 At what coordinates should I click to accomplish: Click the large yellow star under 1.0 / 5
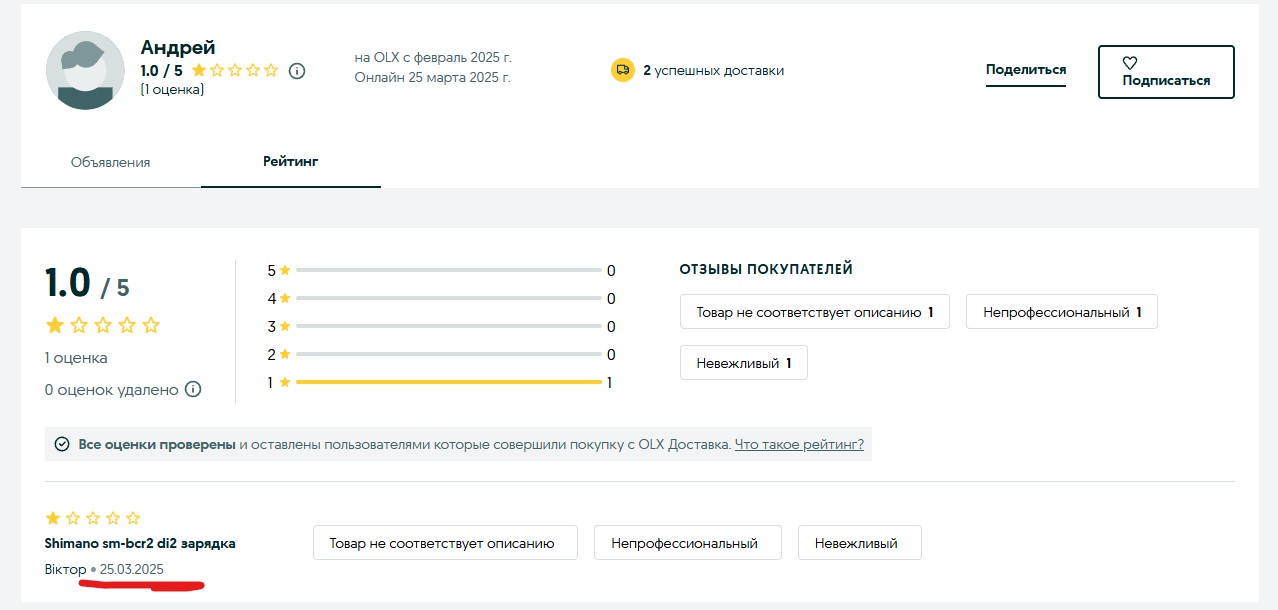(54, 325)
